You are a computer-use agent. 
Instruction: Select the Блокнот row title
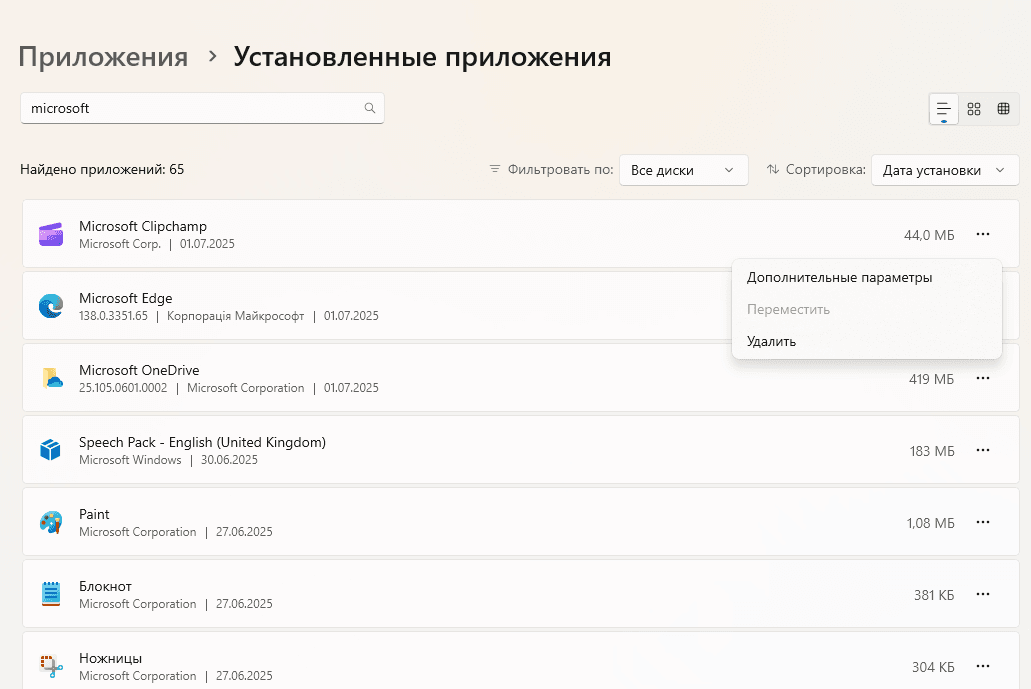click(x=105, y=586)
